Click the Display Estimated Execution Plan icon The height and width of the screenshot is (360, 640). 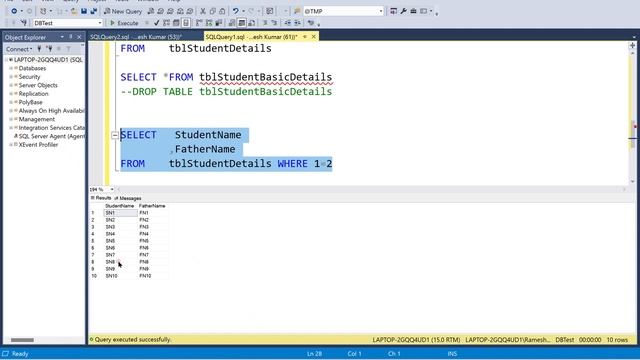point(166,23)
